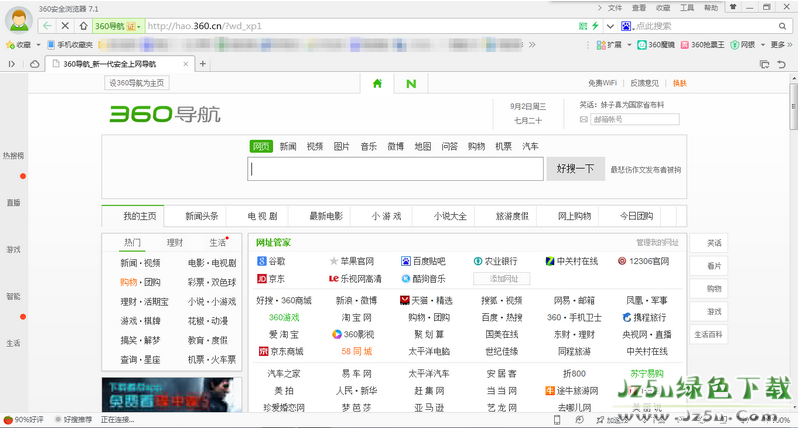
Task: Expand the 更多 toolbar overflow
Action: tap(781, 45)
